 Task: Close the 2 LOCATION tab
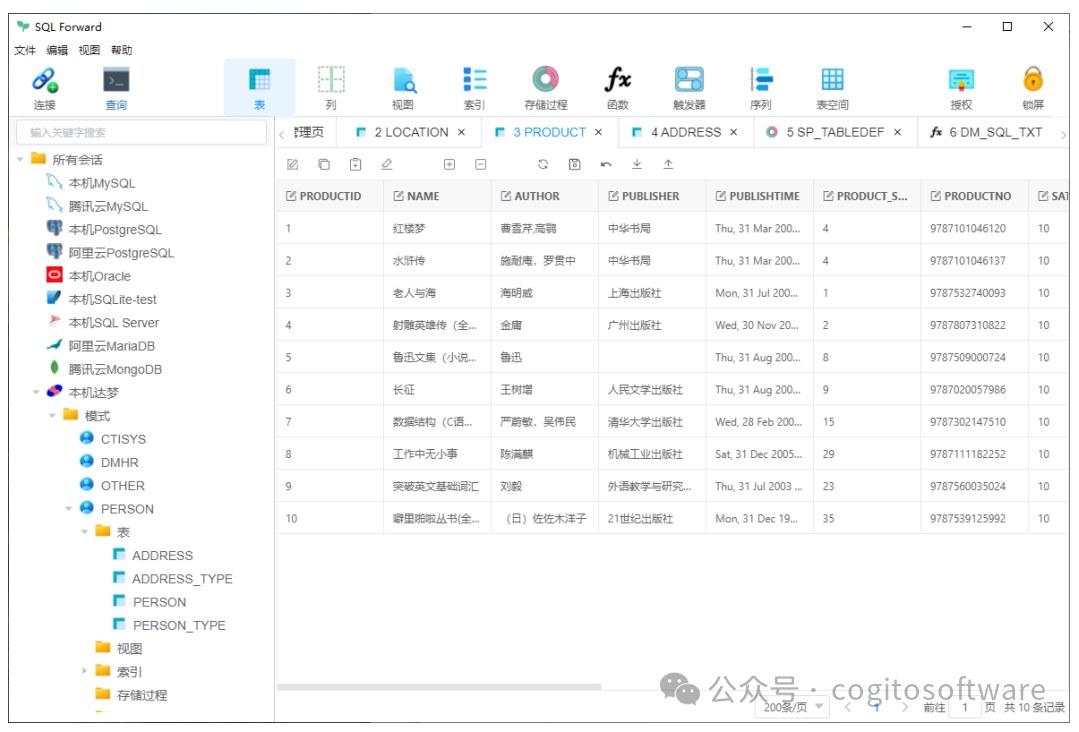[x=461, y=132]
